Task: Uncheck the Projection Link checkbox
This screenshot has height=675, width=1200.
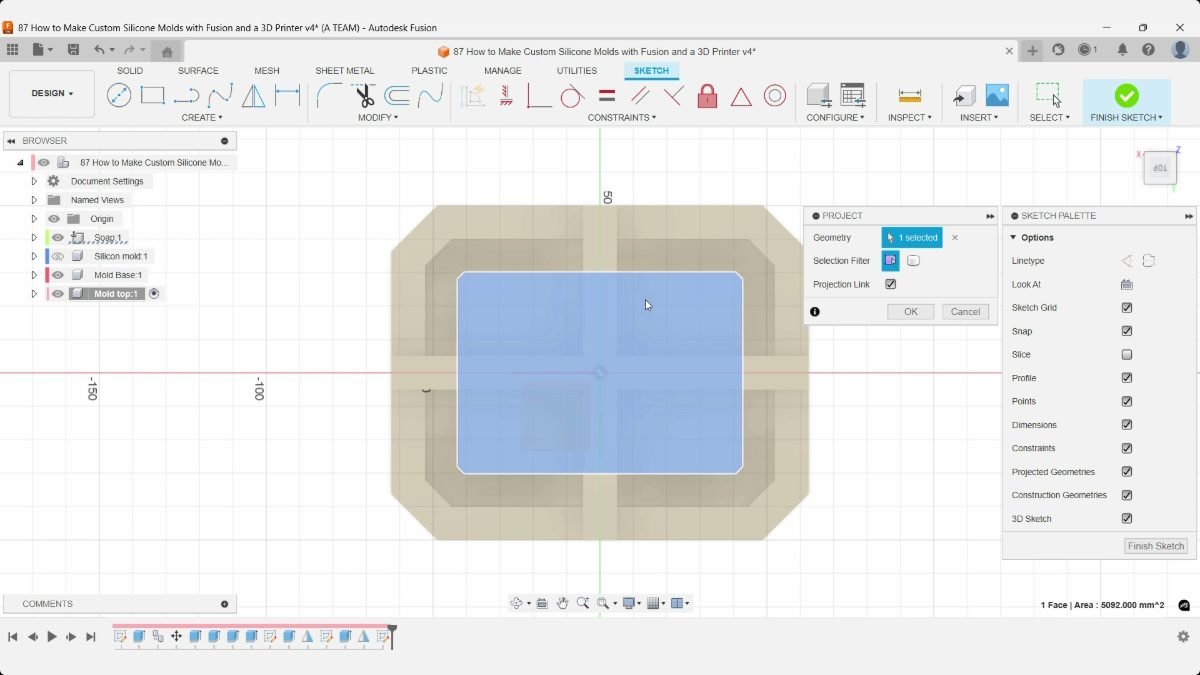Action: (x=891, y=285)
